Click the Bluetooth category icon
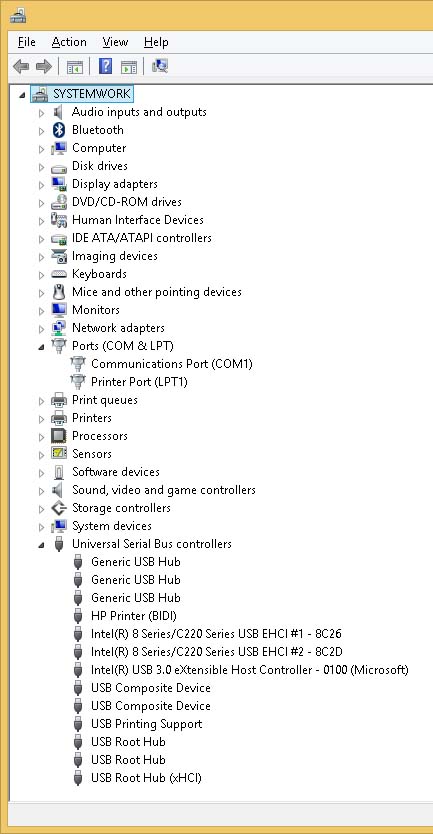Screen dimensions: 433x834 [x=59, y=130]
